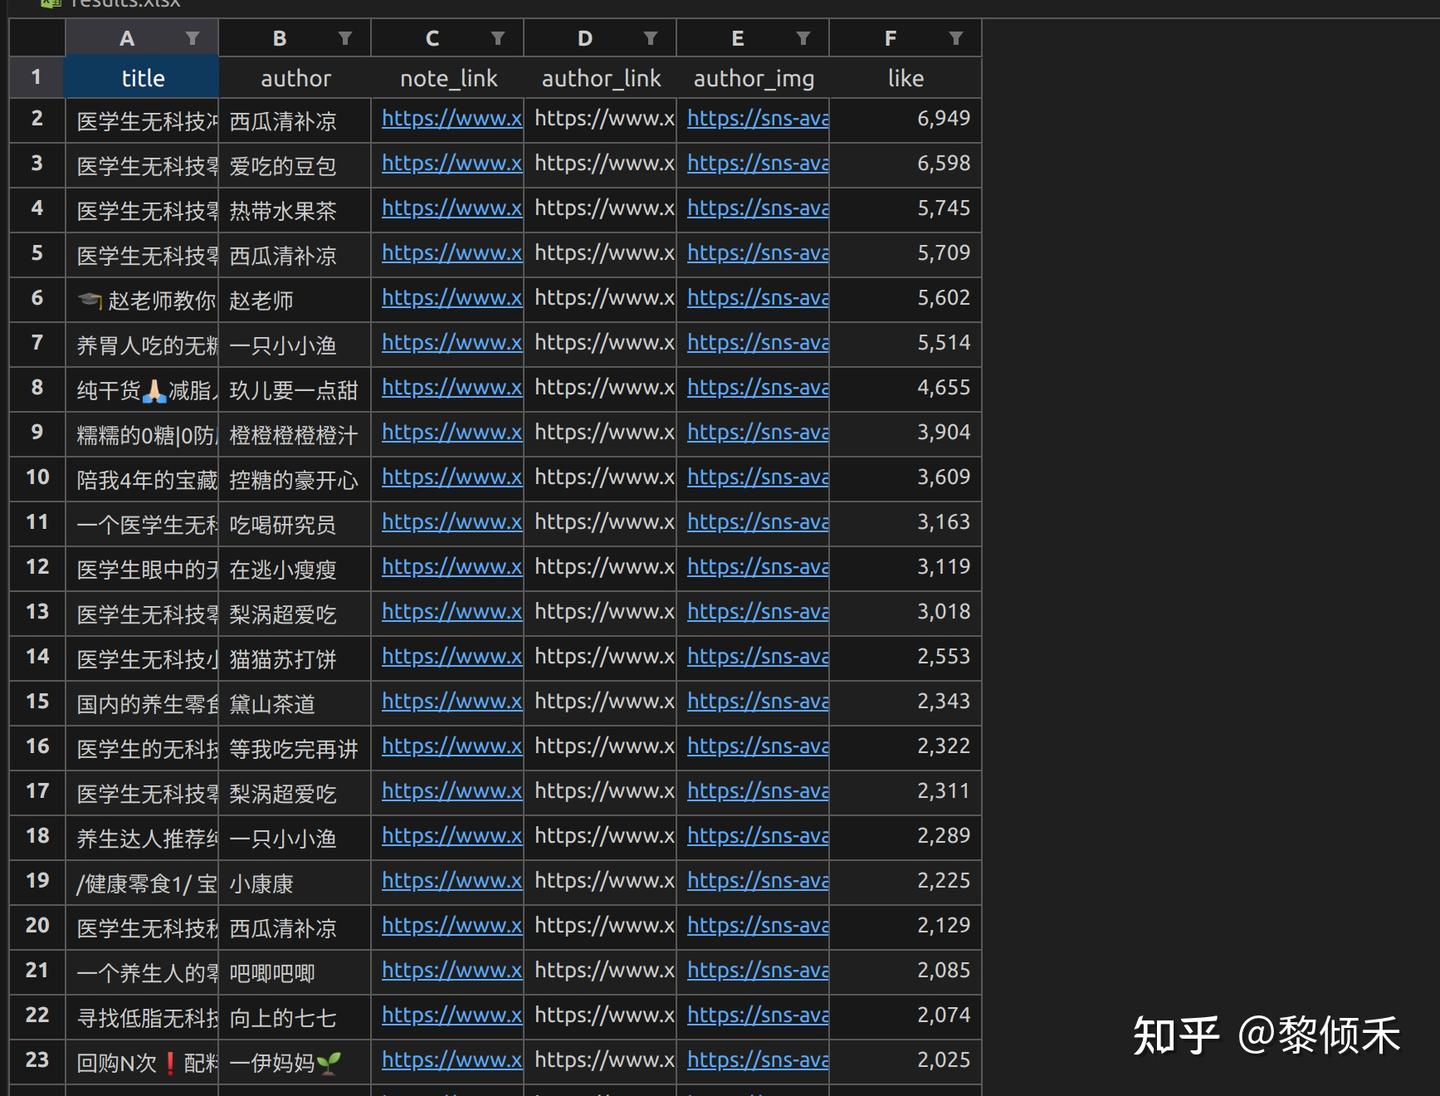Open note_link hyperlink in row 15

[452, 701]
